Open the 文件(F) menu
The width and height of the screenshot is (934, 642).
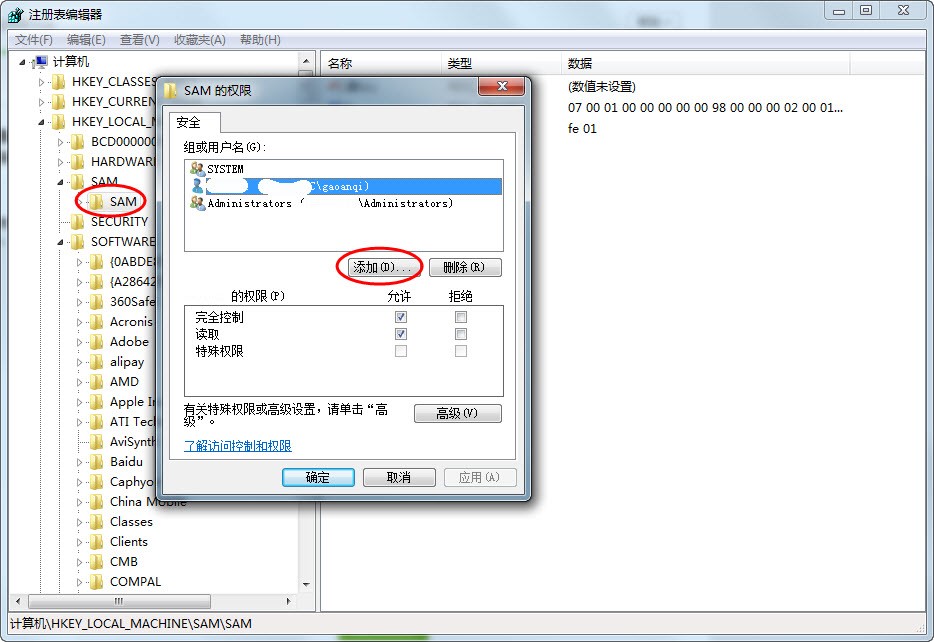[34, 40]
